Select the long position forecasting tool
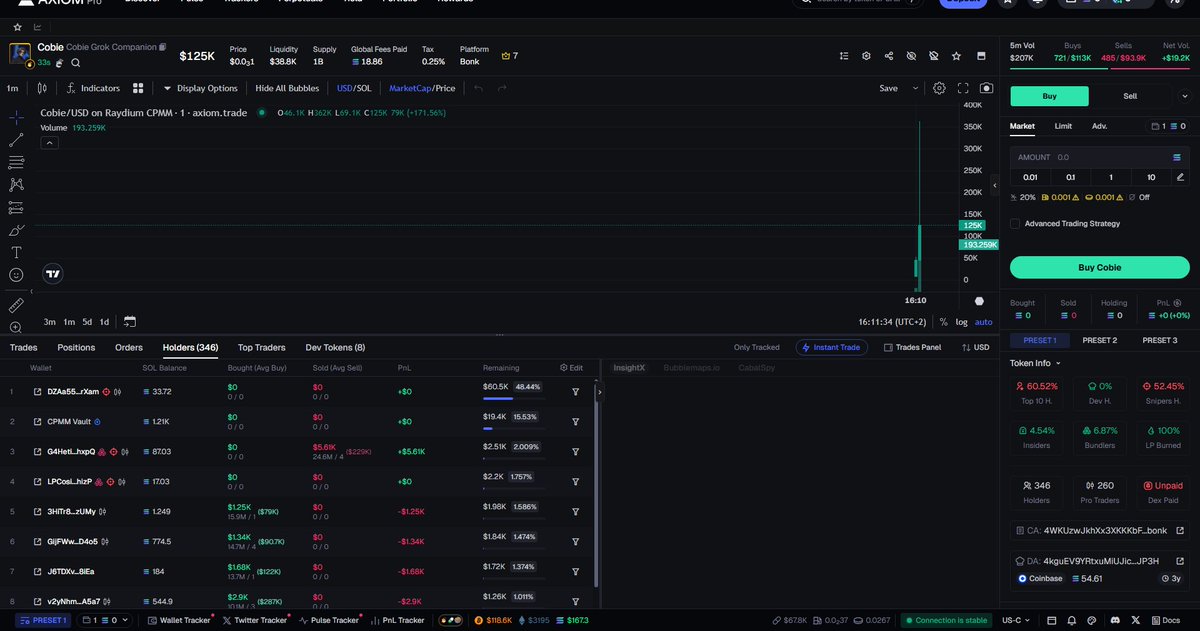Image resolution: width=1200 pixels, height=631 pixels. (16, 207)
